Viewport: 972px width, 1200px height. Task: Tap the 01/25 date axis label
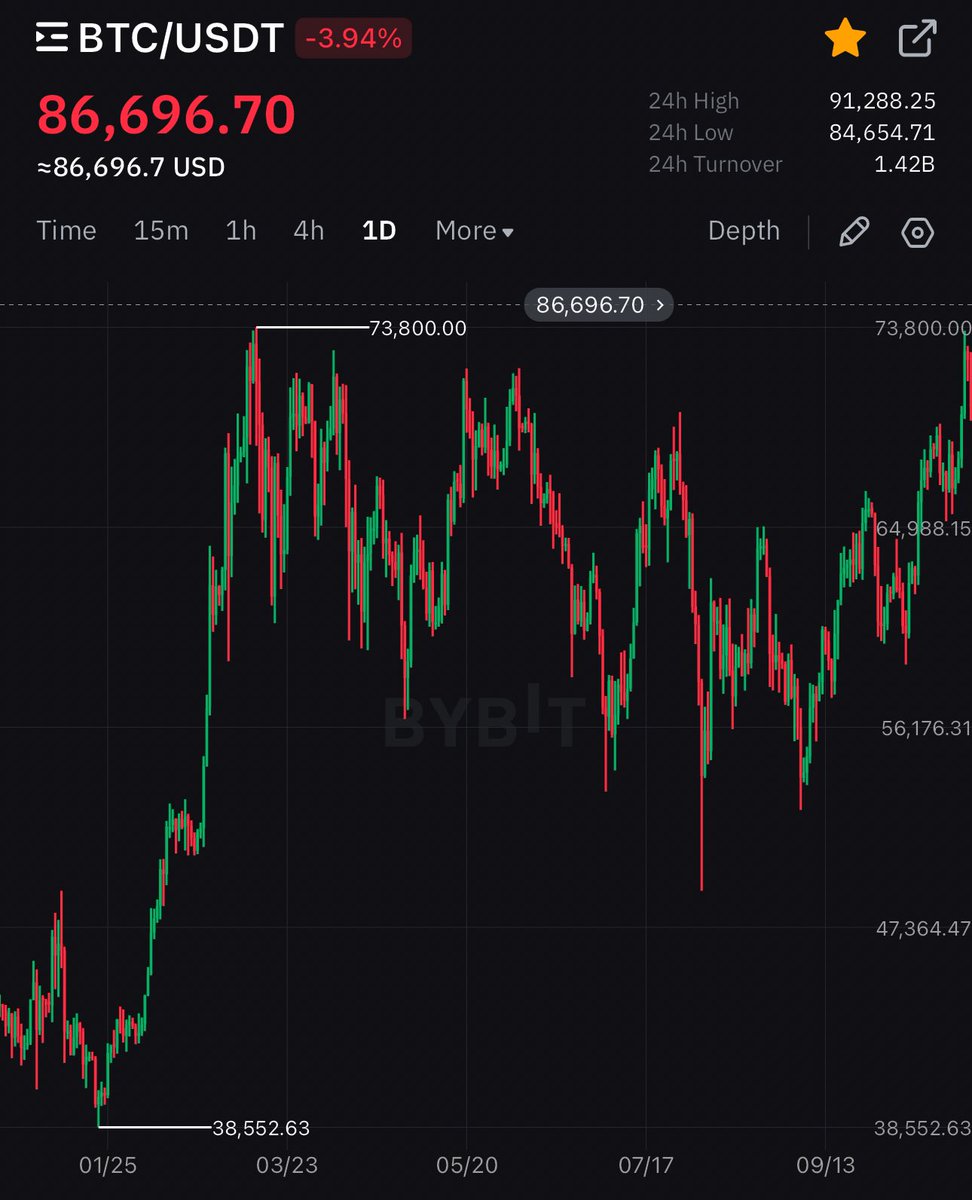(108, 1165)
